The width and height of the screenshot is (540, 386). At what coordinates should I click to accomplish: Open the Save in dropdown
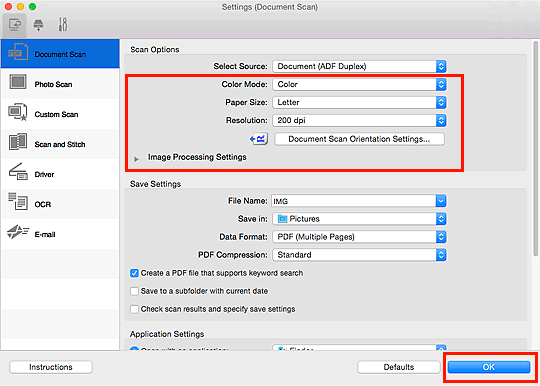point(359,219)
